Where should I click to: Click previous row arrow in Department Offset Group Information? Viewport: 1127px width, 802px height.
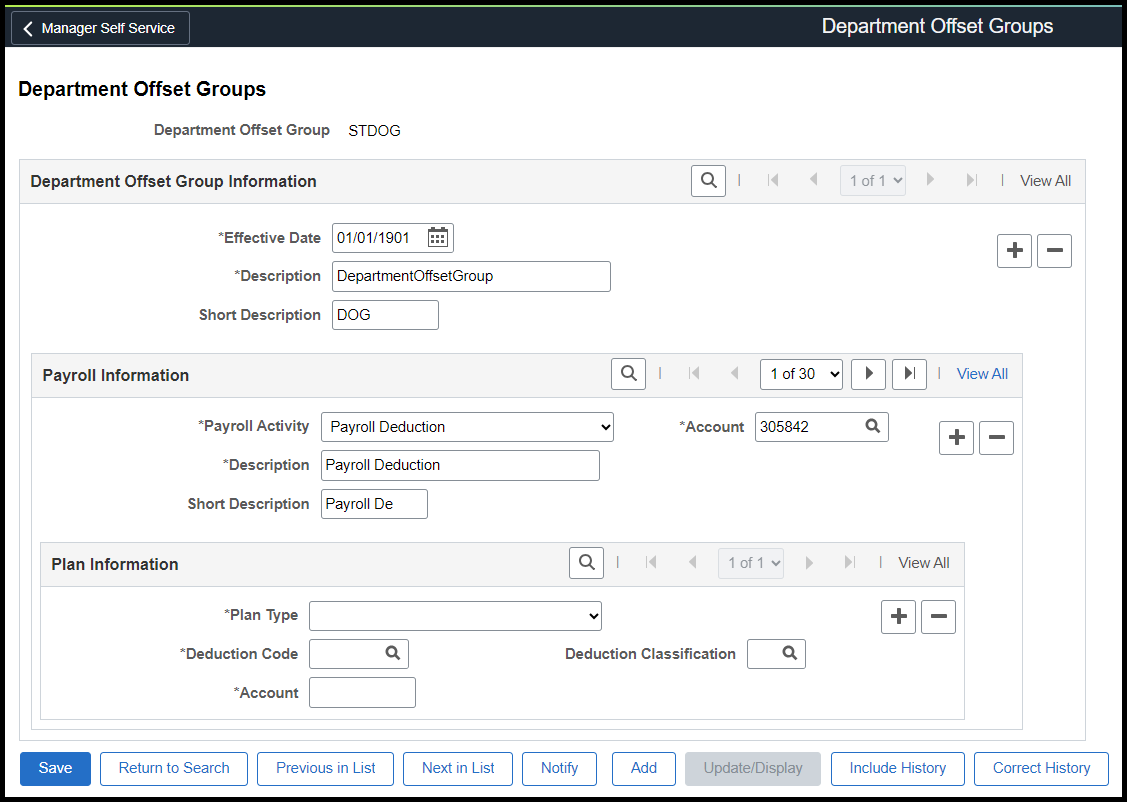(x=814, y=180)
